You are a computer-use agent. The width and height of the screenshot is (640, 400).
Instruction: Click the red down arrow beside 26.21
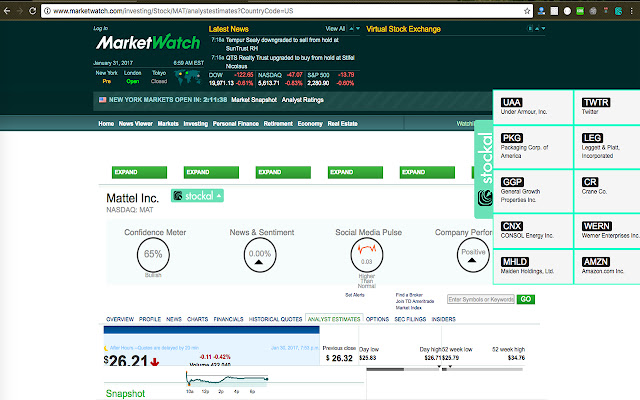pyautogui.click(x=154, y=362)
